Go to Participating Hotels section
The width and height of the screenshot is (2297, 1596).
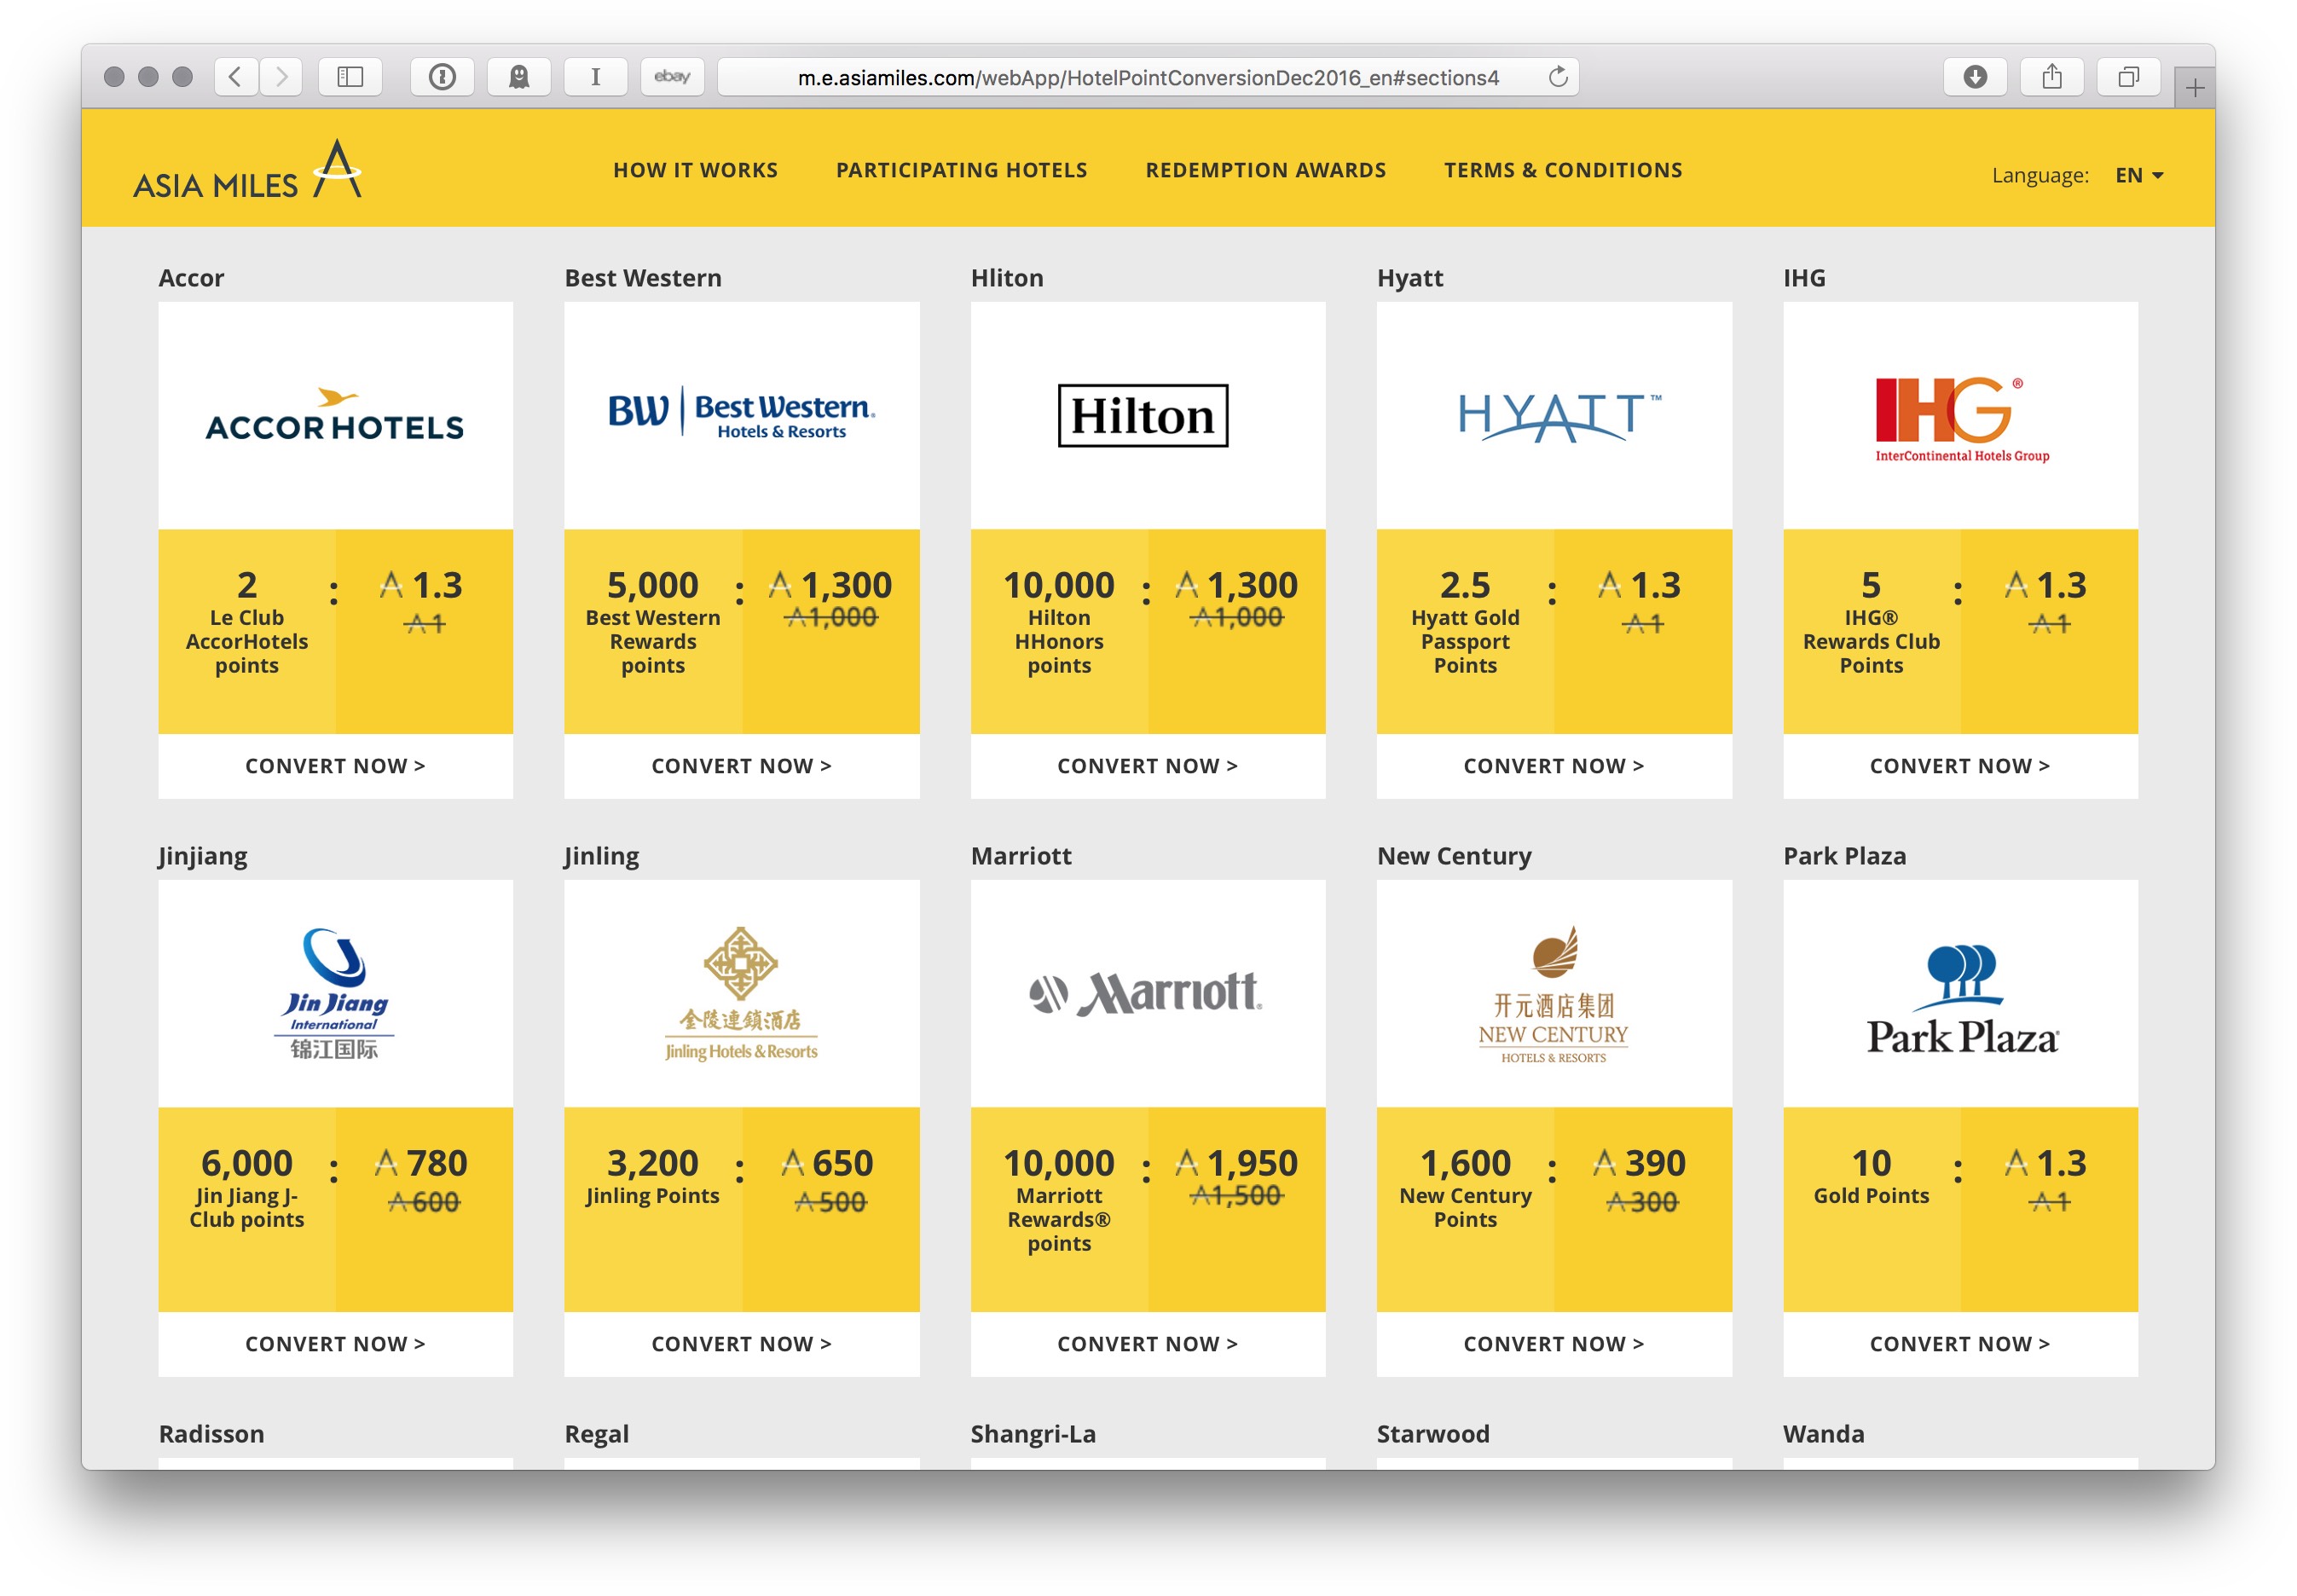(961, 170)
